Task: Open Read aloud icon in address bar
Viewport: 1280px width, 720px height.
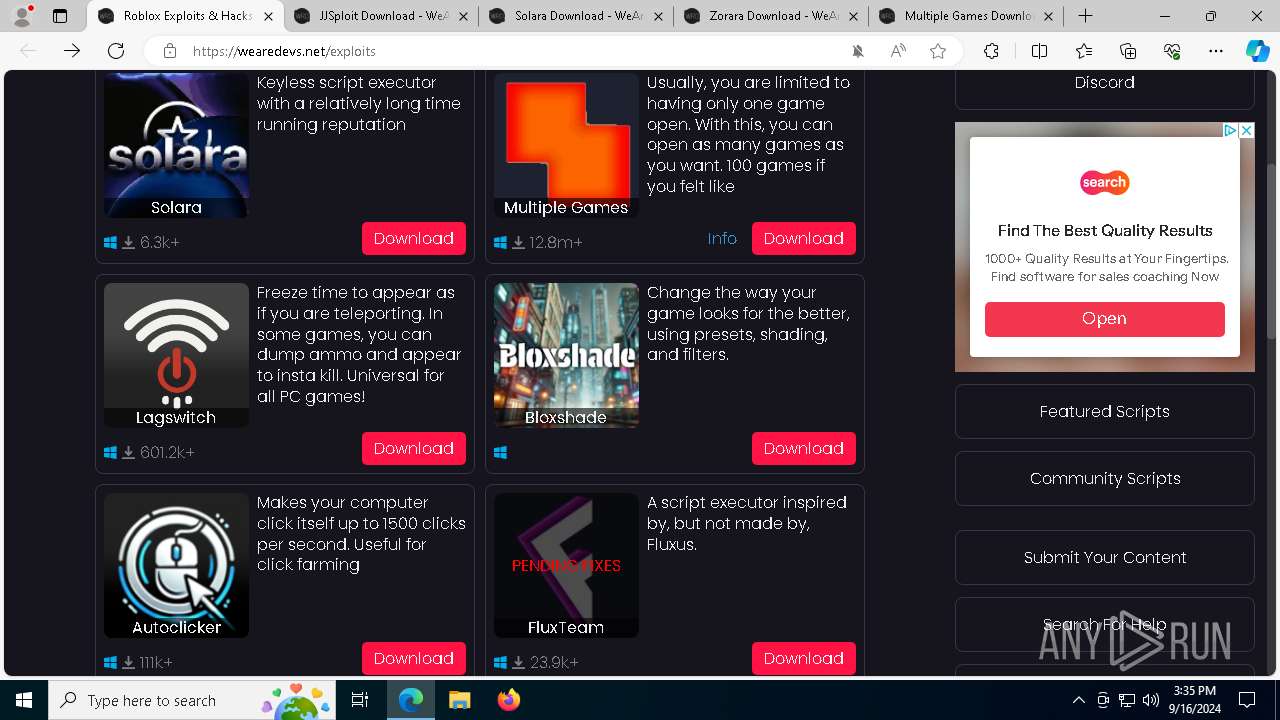Action: click(x=898, y=51)
